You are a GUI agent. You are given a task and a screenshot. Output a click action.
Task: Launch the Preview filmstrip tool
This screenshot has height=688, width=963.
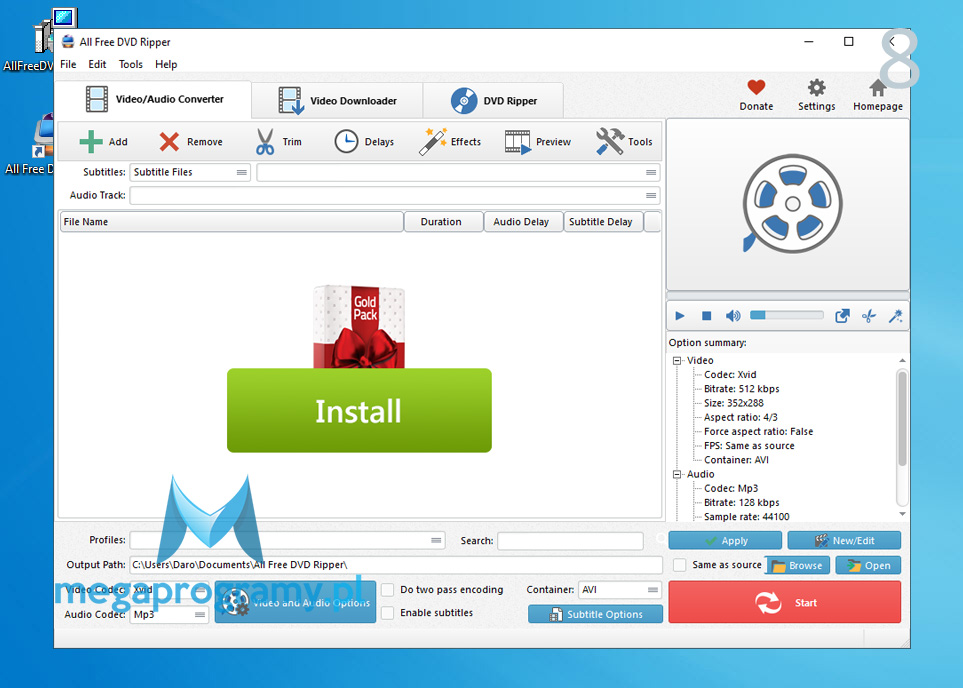pos(537,142)
